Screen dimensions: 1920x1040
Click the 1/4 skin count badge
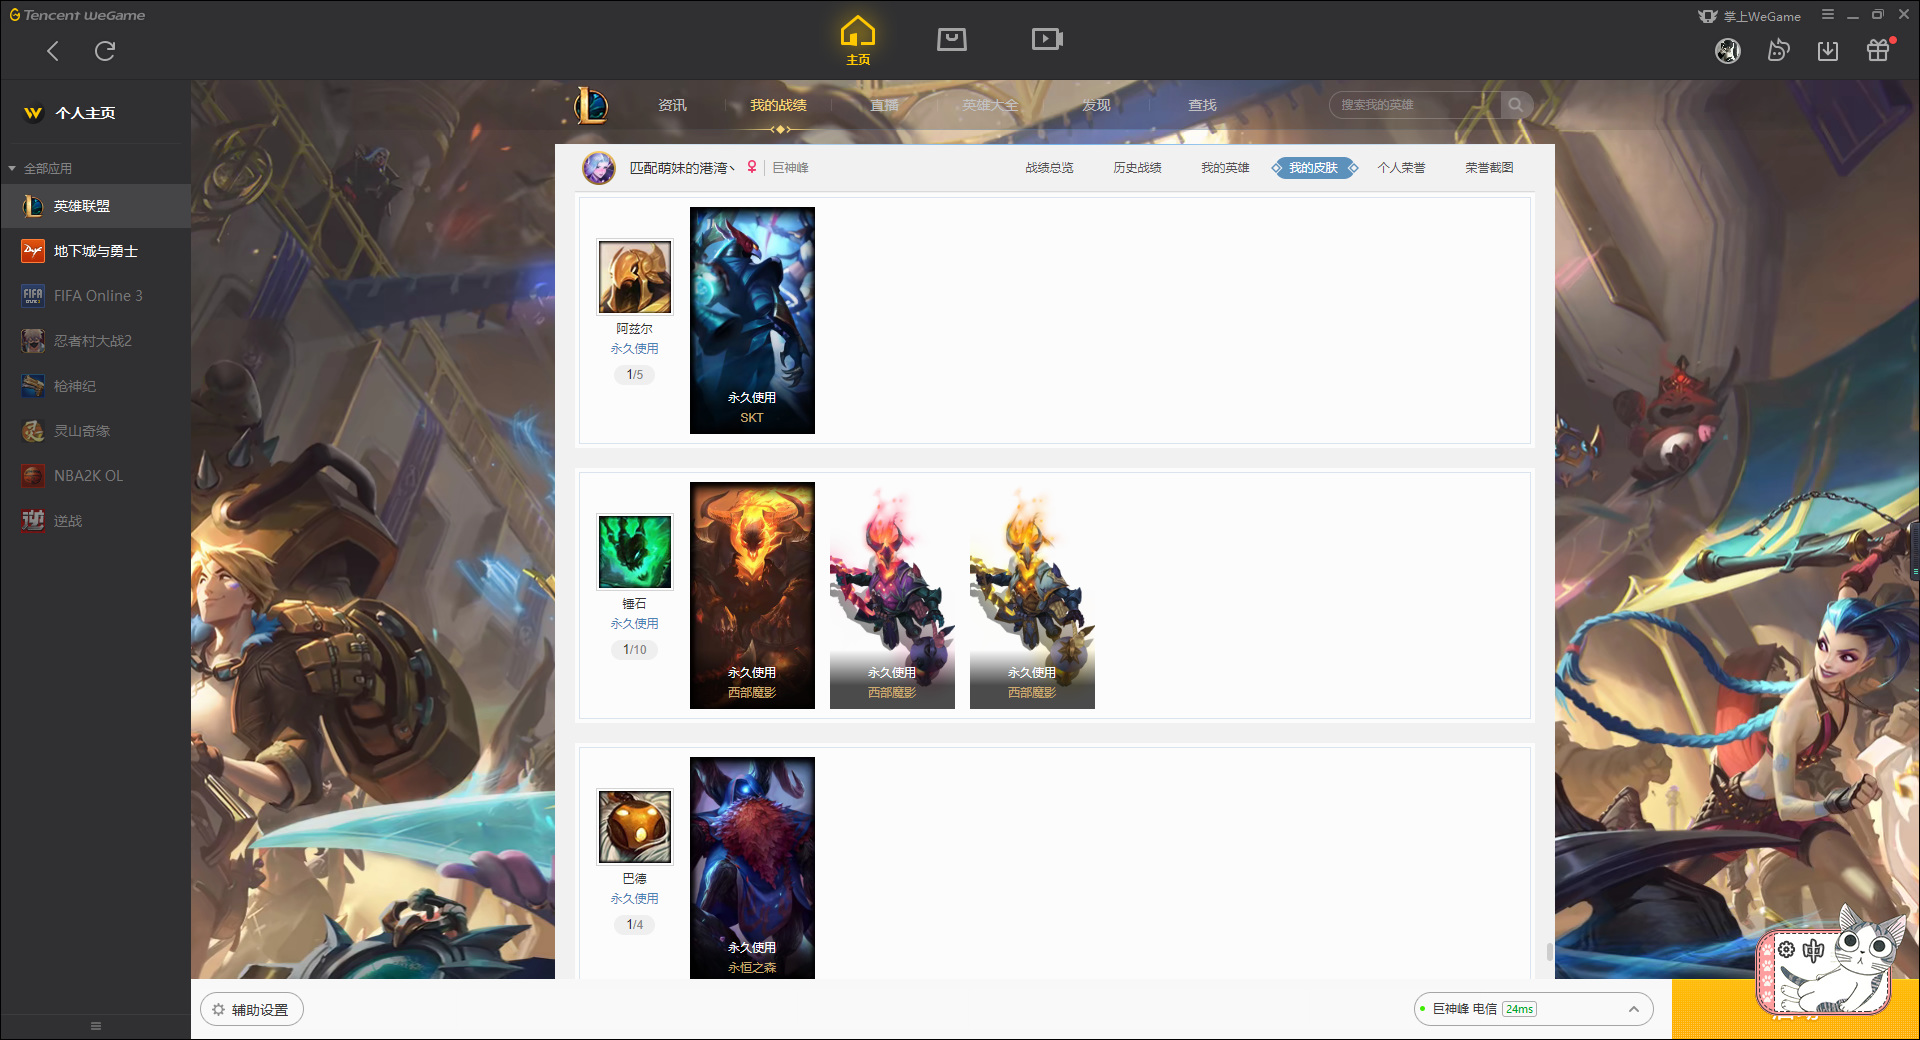point(635,925)
